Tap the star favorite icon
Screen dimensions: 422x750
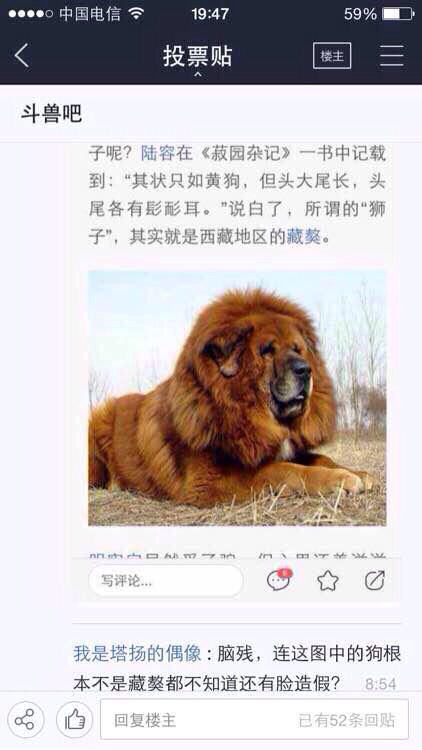328,581
